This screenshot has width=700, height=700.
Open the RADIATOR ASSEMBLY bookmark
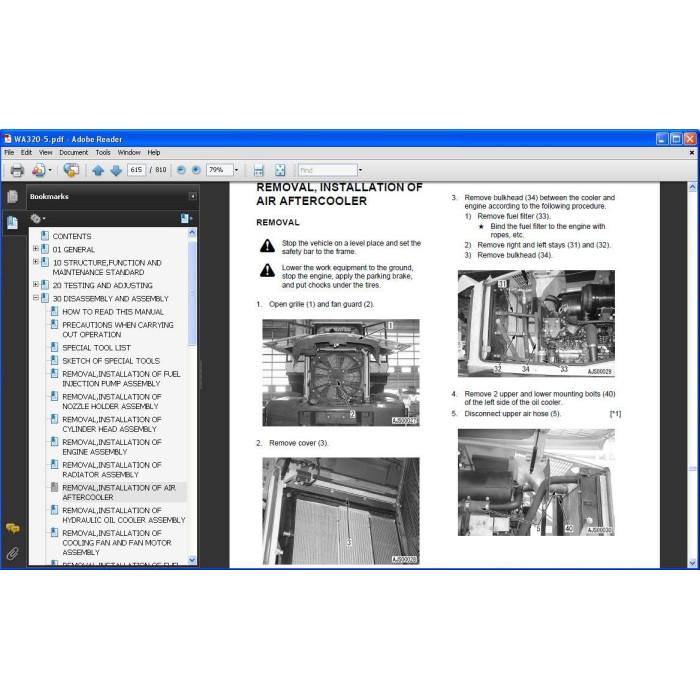click(112, 470)
